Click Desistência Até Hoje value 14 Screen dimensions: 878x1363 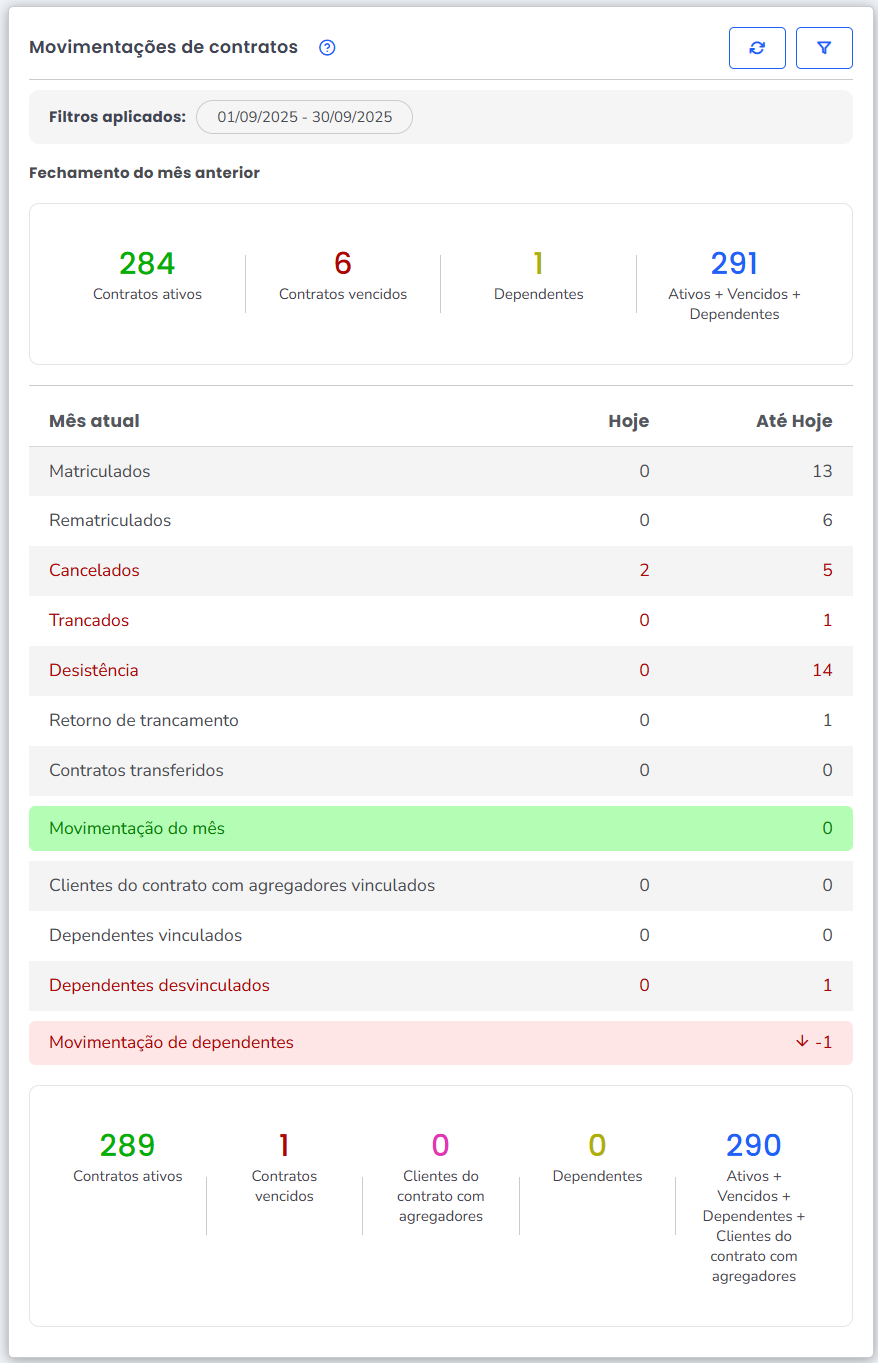tap(822, 670)
